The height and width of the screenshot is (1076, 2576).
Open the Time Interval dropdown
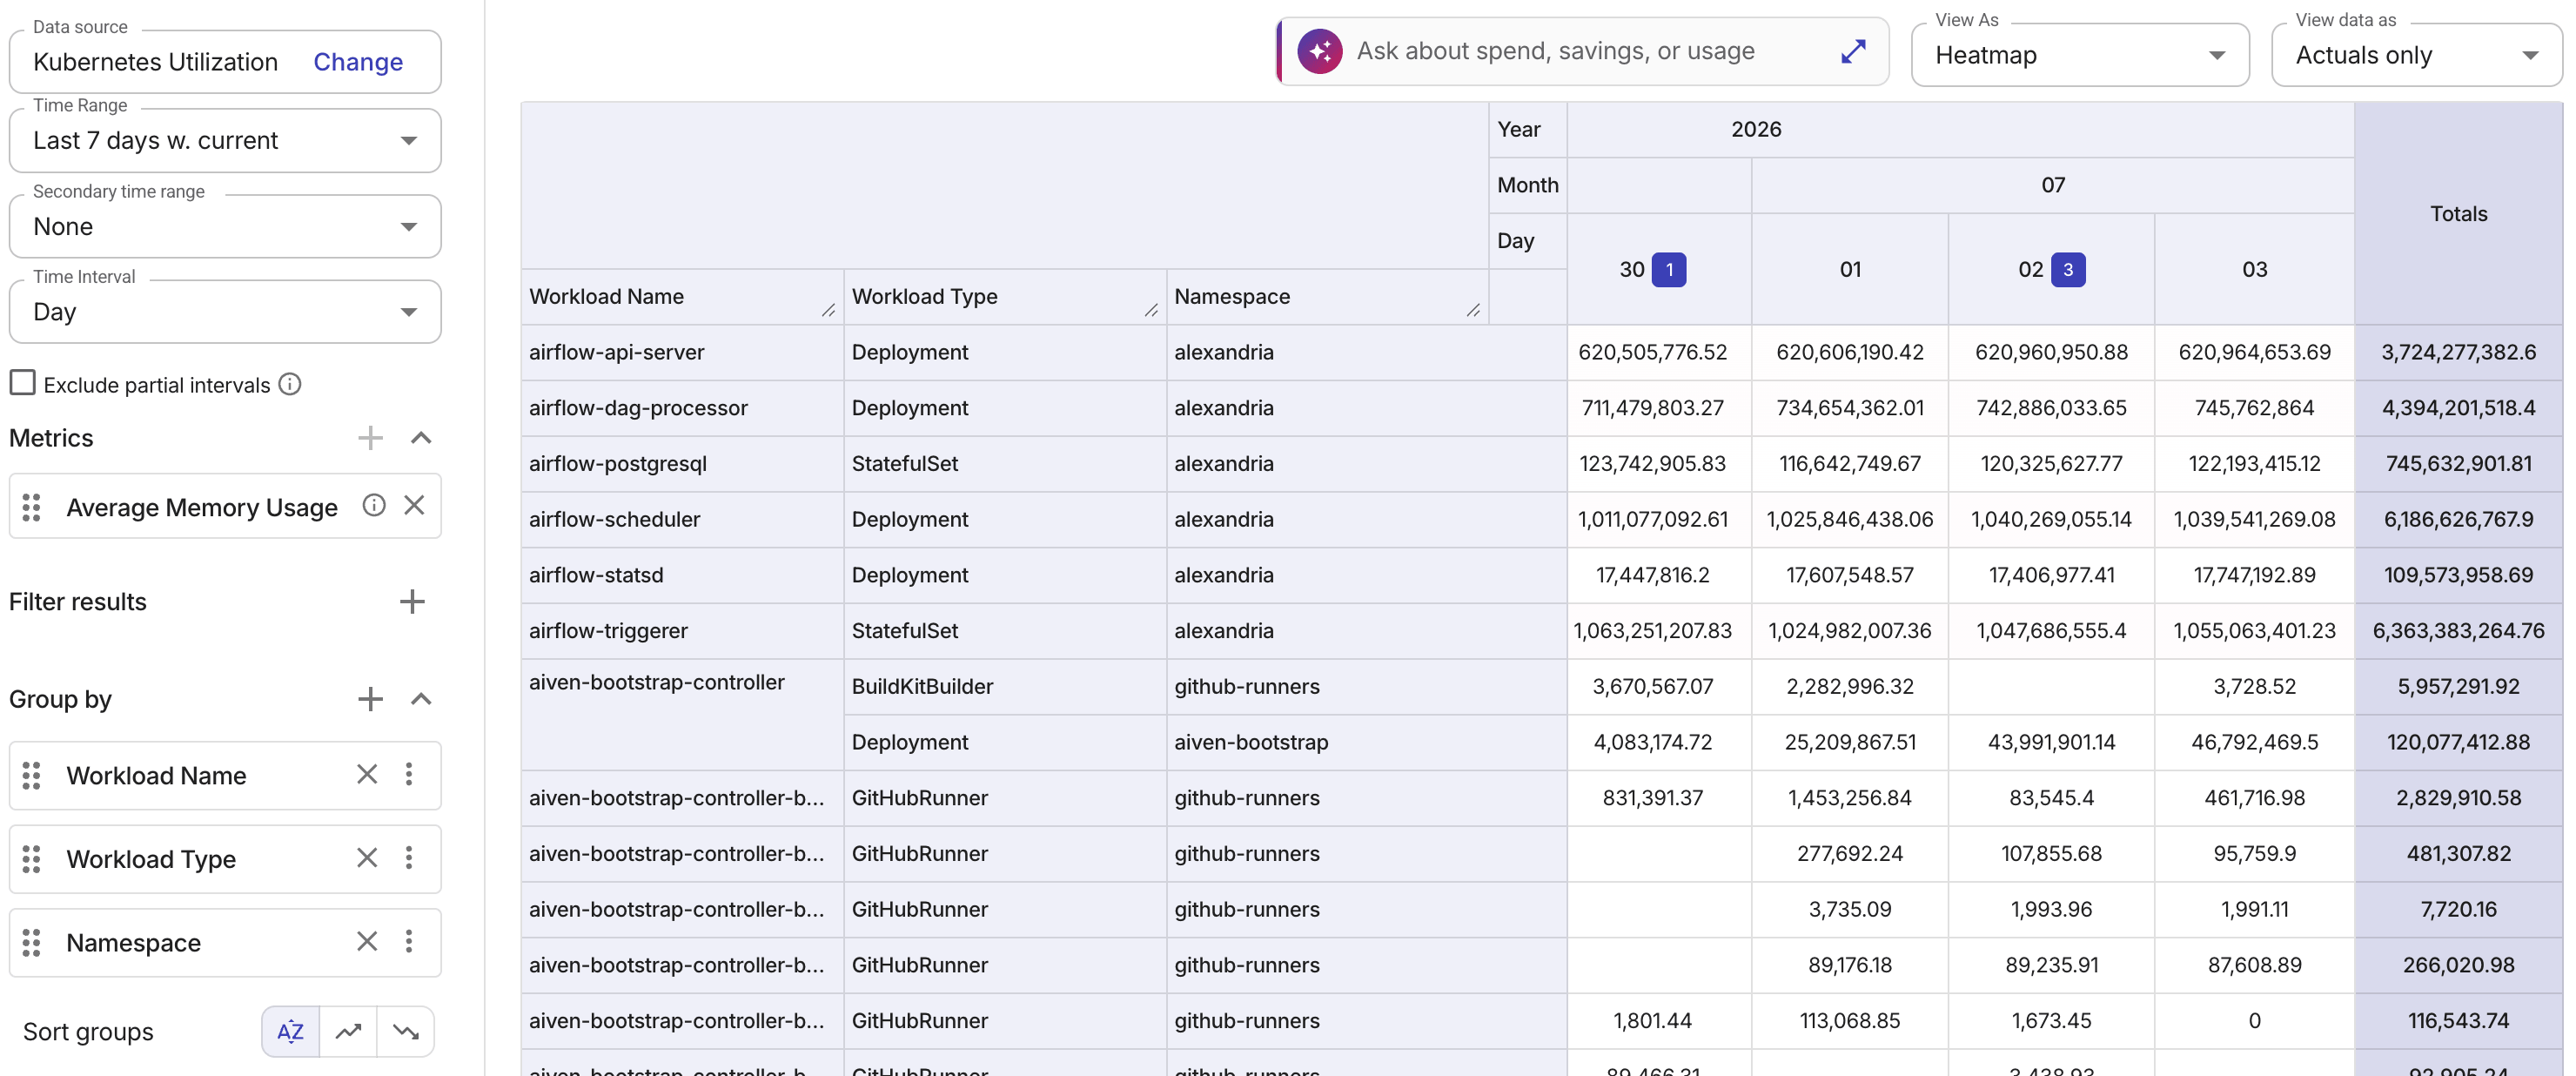pyautogui.click(x=225, y=311)
